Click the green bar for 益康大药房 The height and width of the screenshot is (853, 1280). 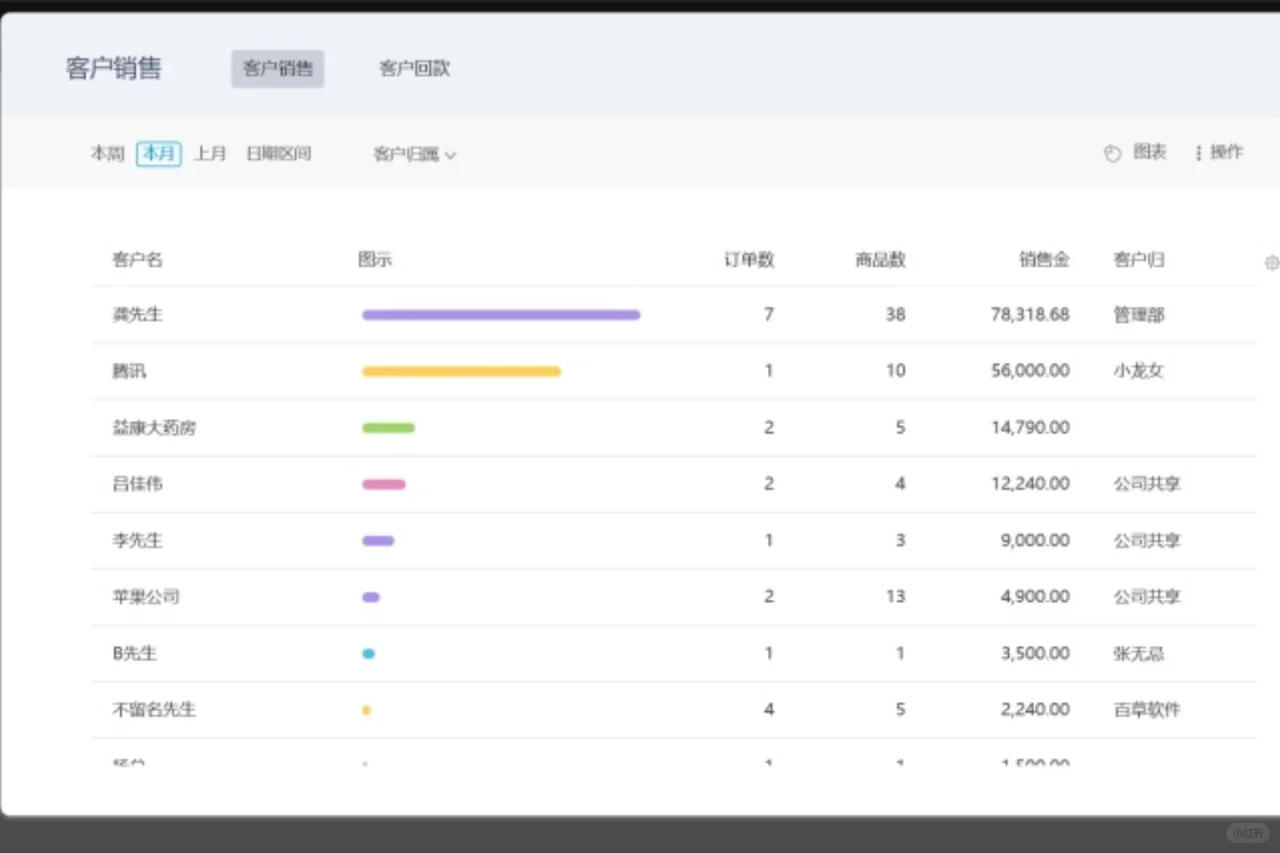pos(388,428)
